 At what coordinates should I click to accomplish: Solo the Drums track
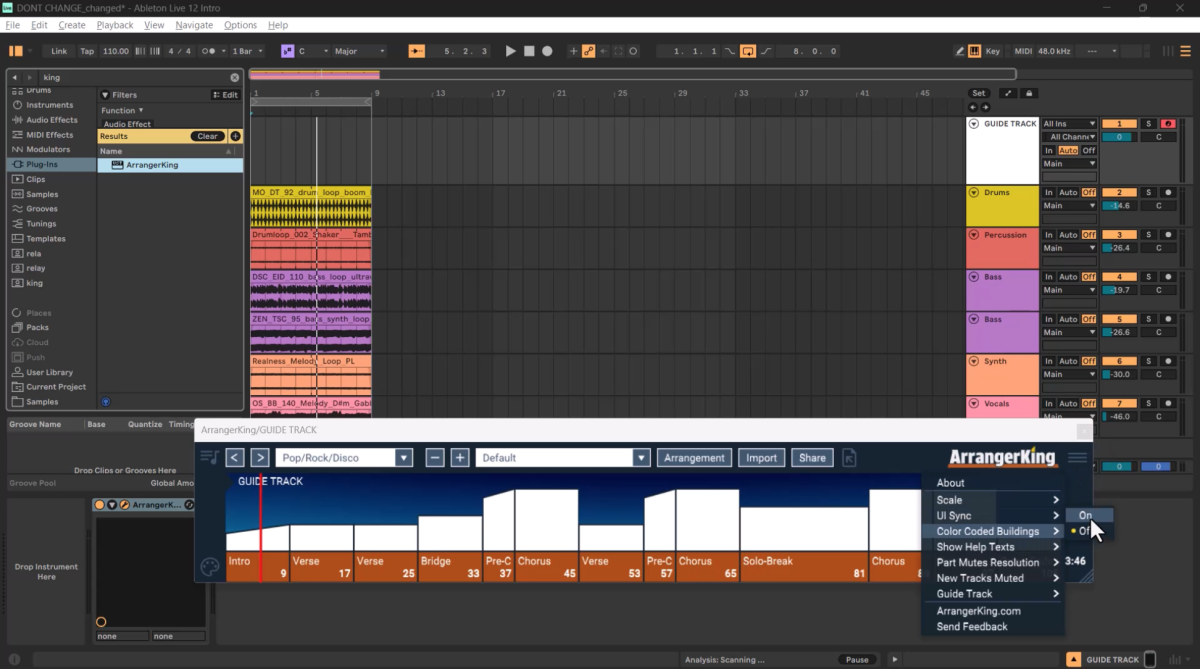[1149, 192]
